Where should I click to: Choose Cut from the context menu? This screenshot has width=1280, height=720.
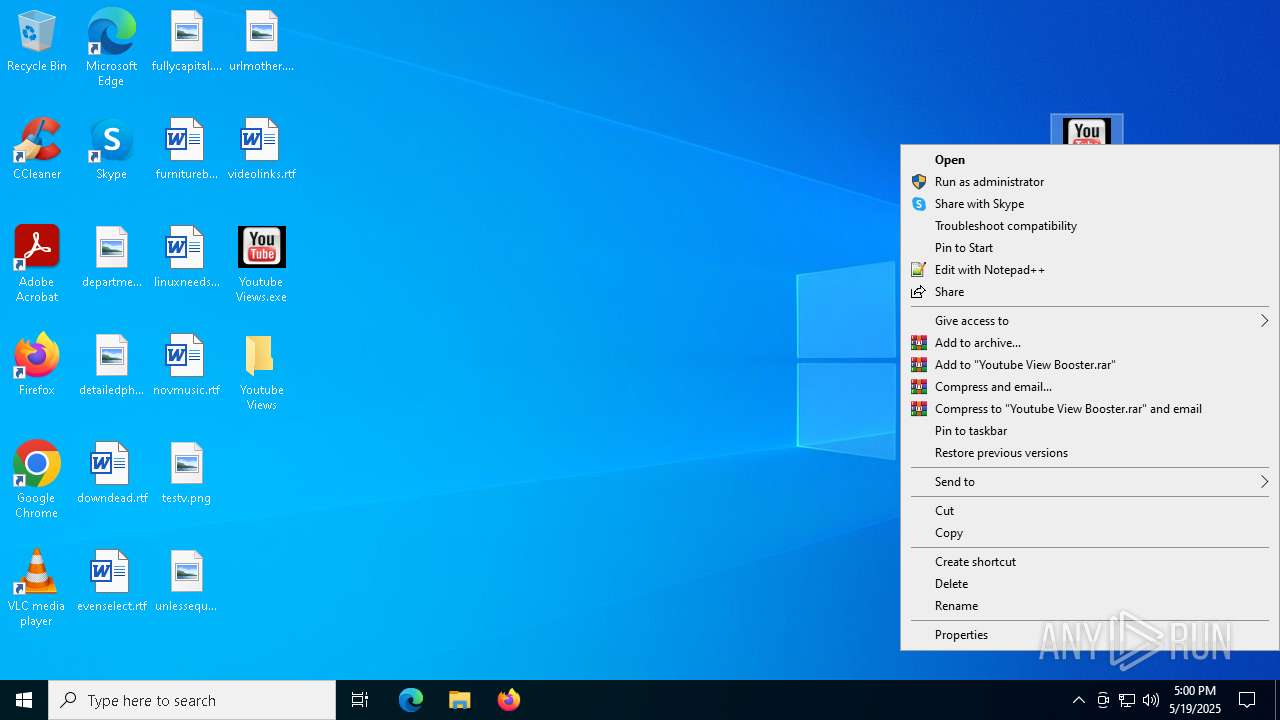click(x=1090, y=511)
